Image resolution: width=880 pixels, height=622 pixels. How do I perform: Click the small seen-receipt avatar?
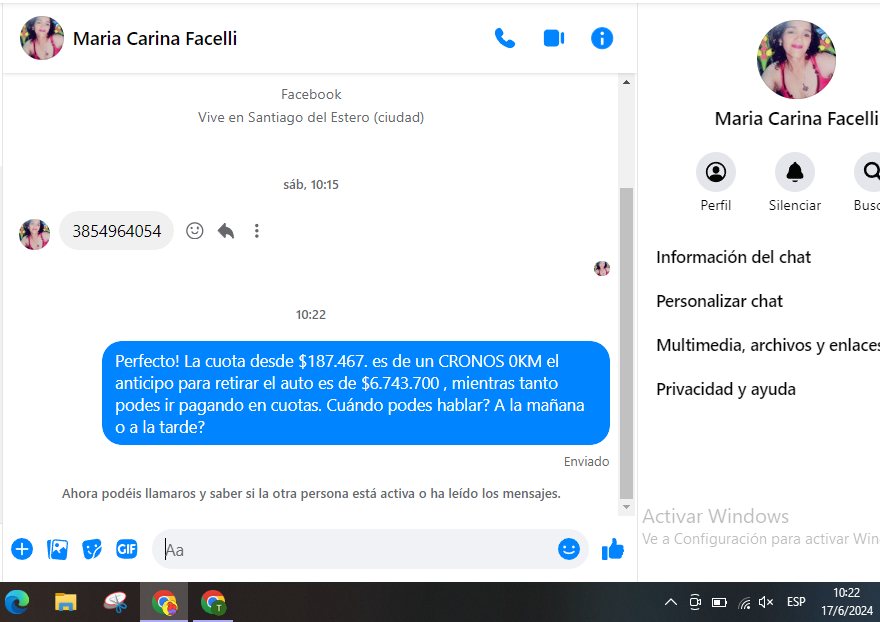pos(602,268)
